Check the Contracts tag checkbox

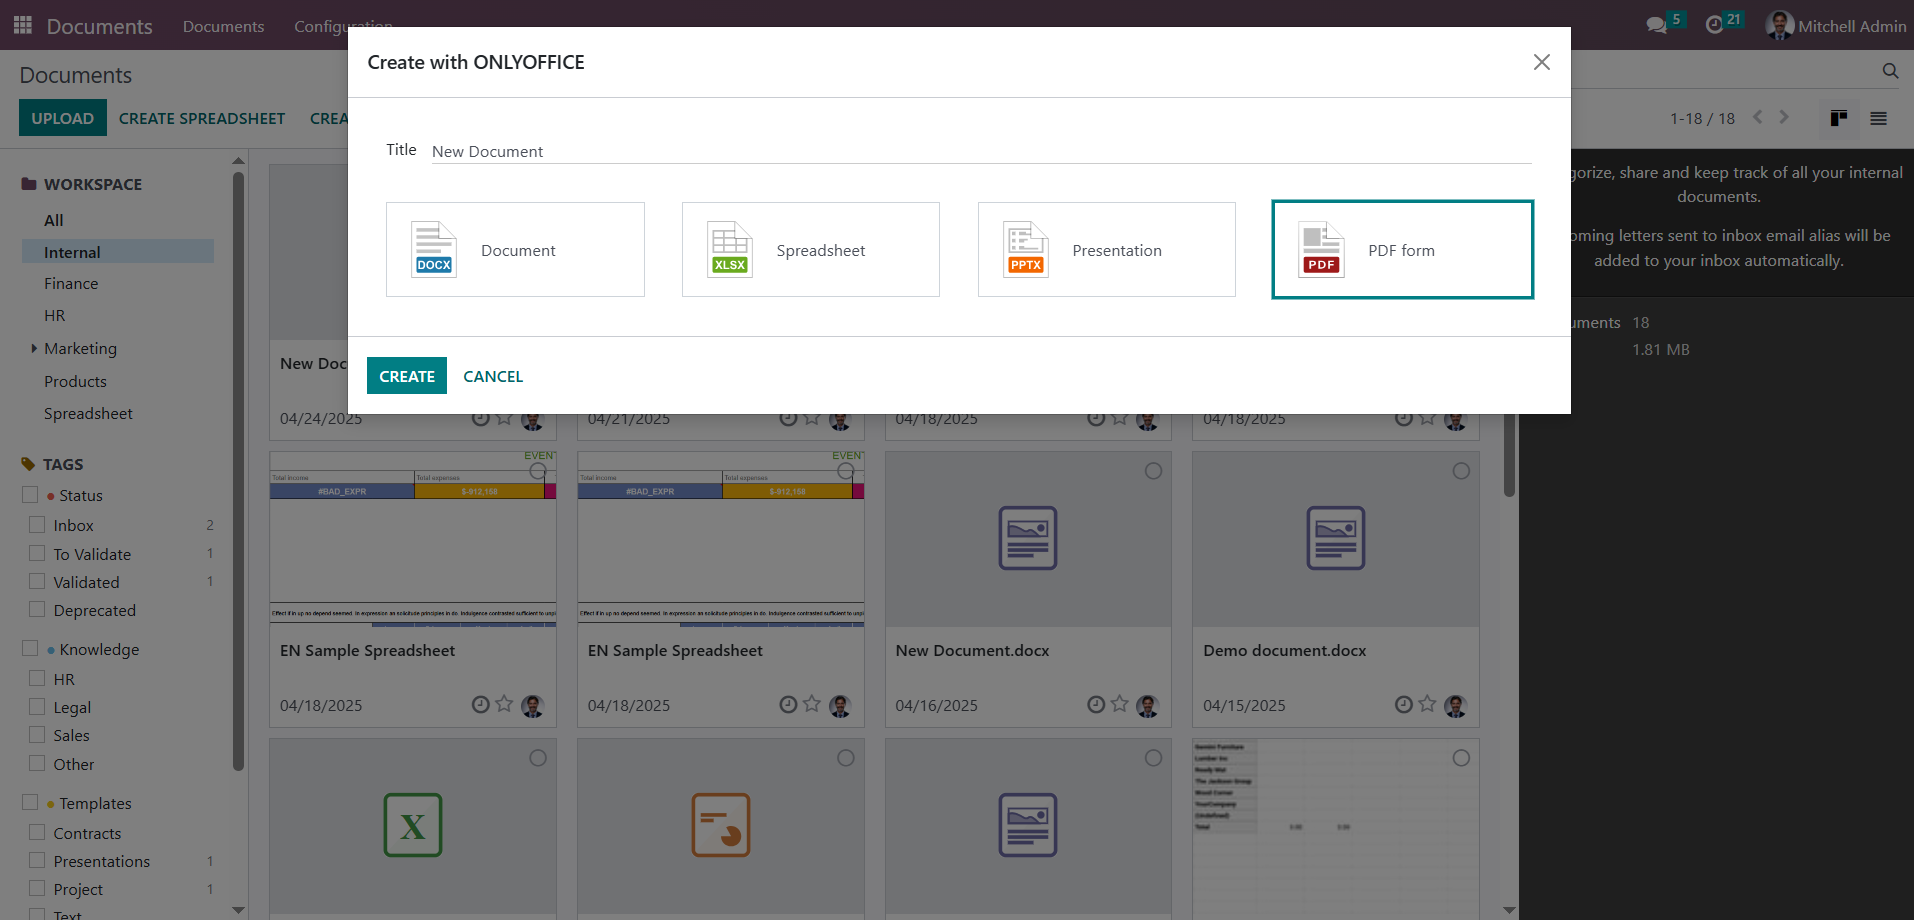pos(37,833)
